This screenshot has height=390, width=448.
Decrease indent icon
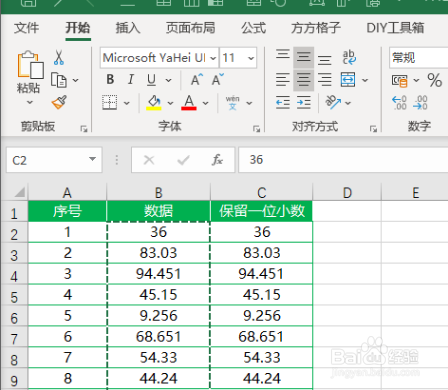click(283, 102)
